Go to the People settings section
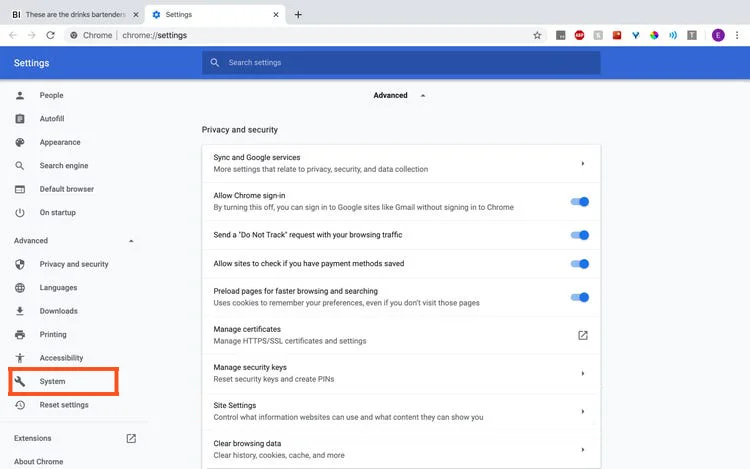This screenshot has width=750, height=469. click(51, 95)
